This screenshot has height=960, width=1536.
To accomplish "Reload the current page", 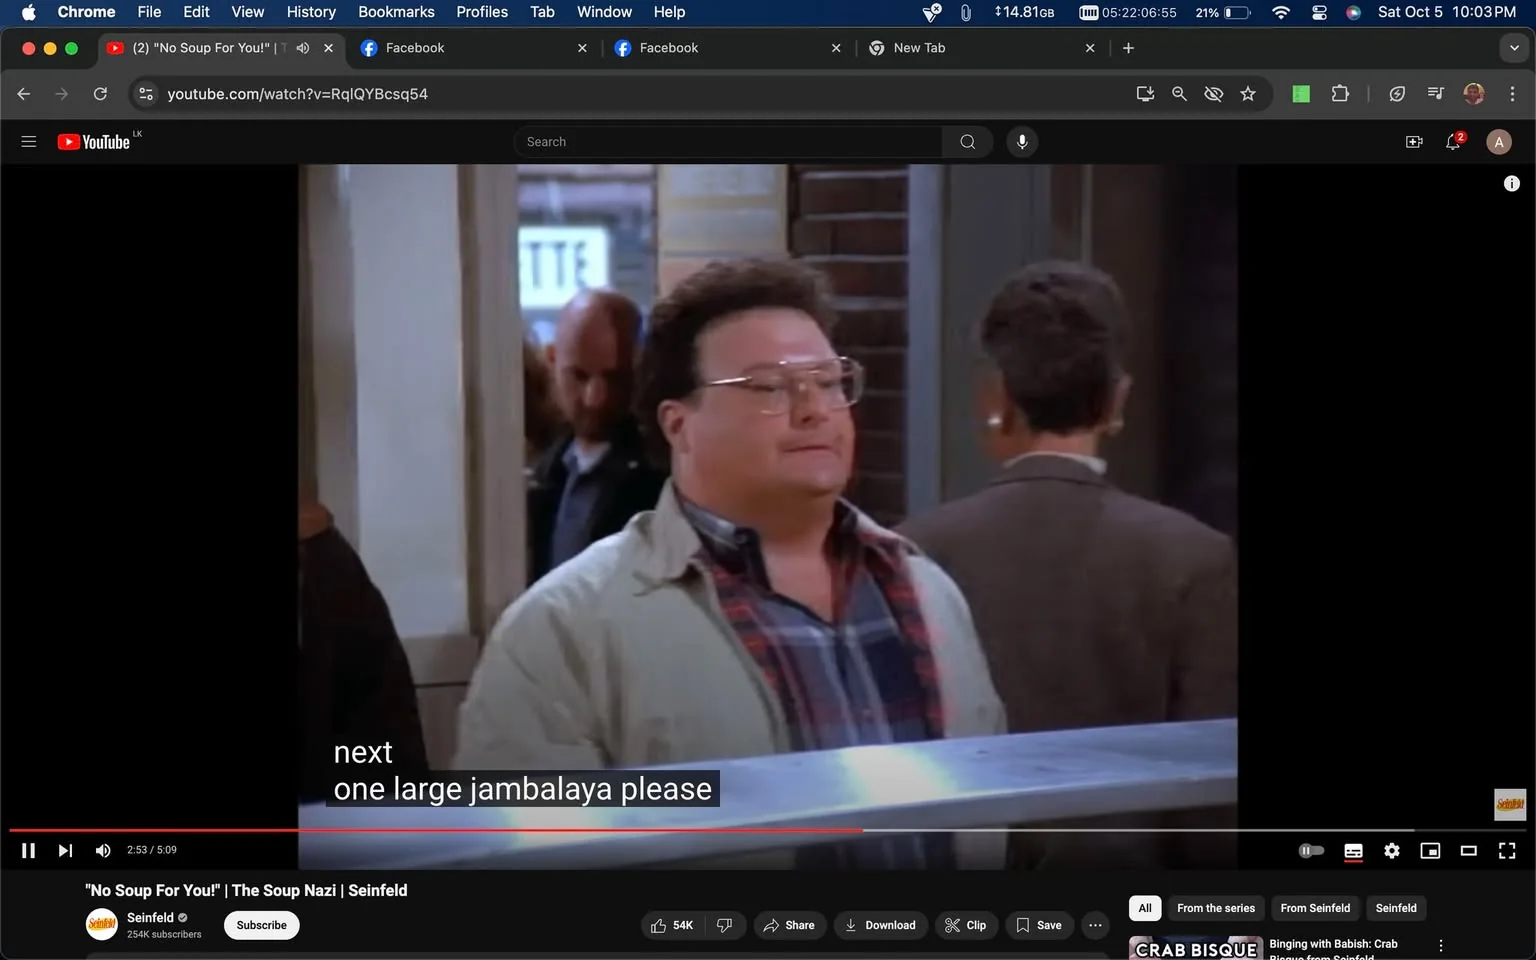I will (x=100, y=94).
